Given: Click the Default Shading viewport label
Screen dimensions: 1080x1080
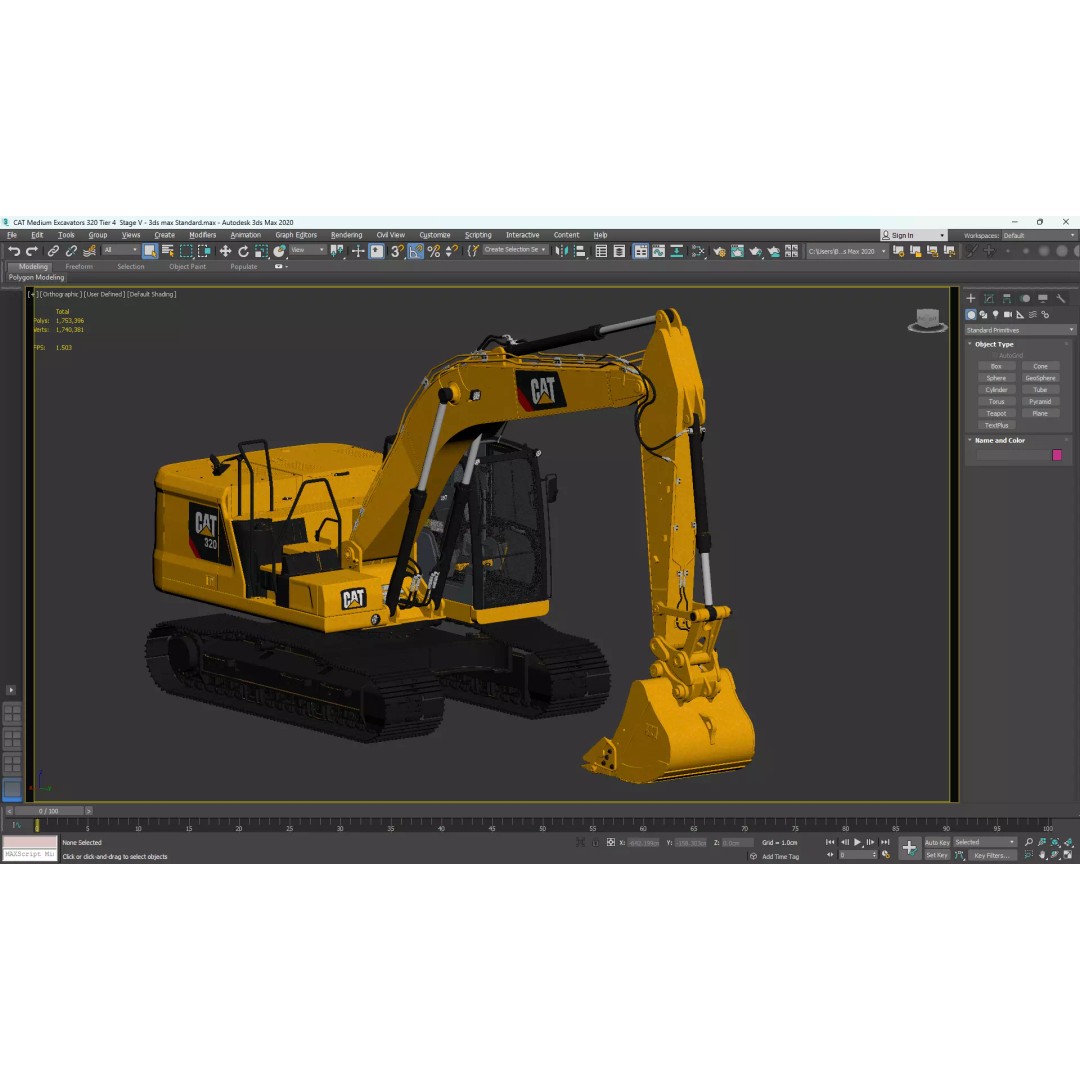Looking at the screenshot, I should (152, 294).
